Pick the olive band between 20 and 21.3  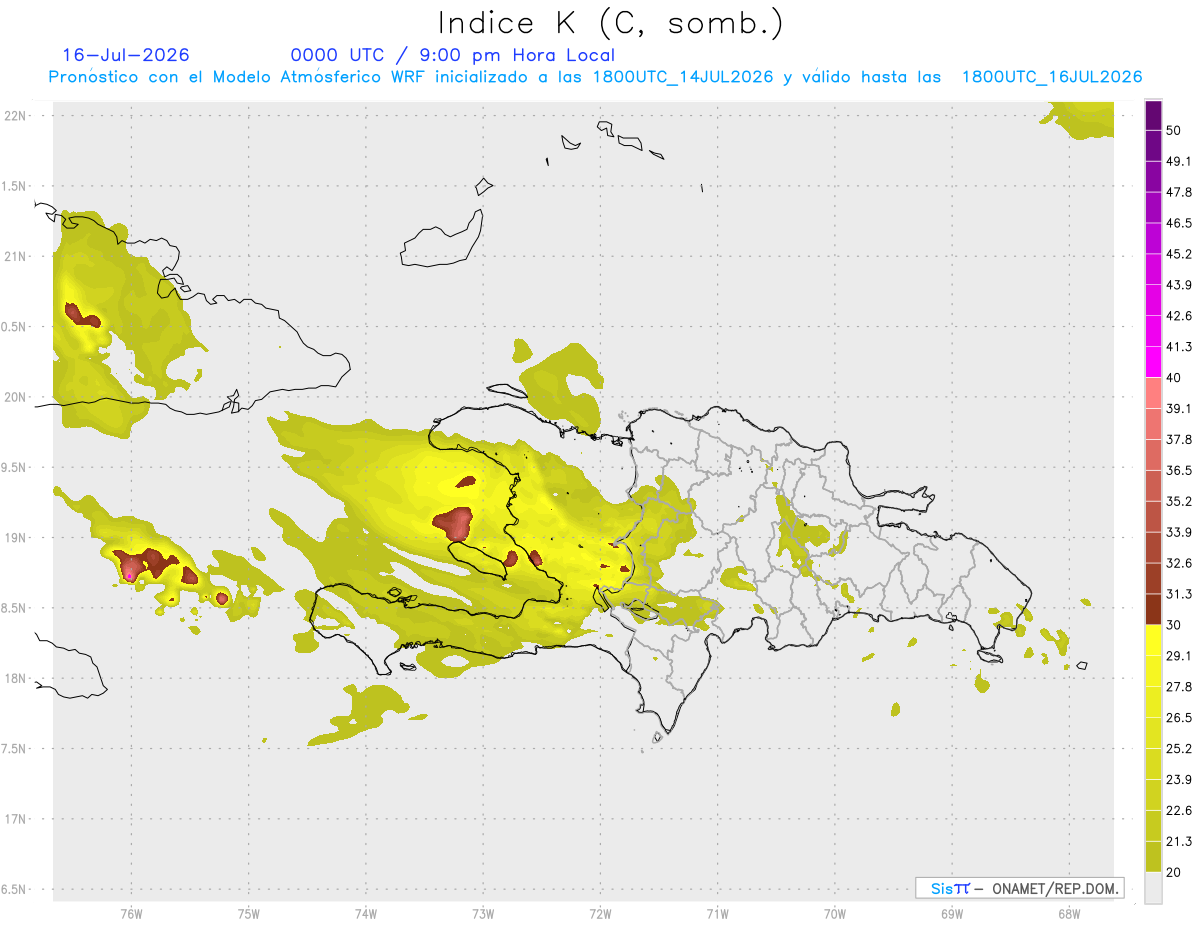[x=1153, y=857]
